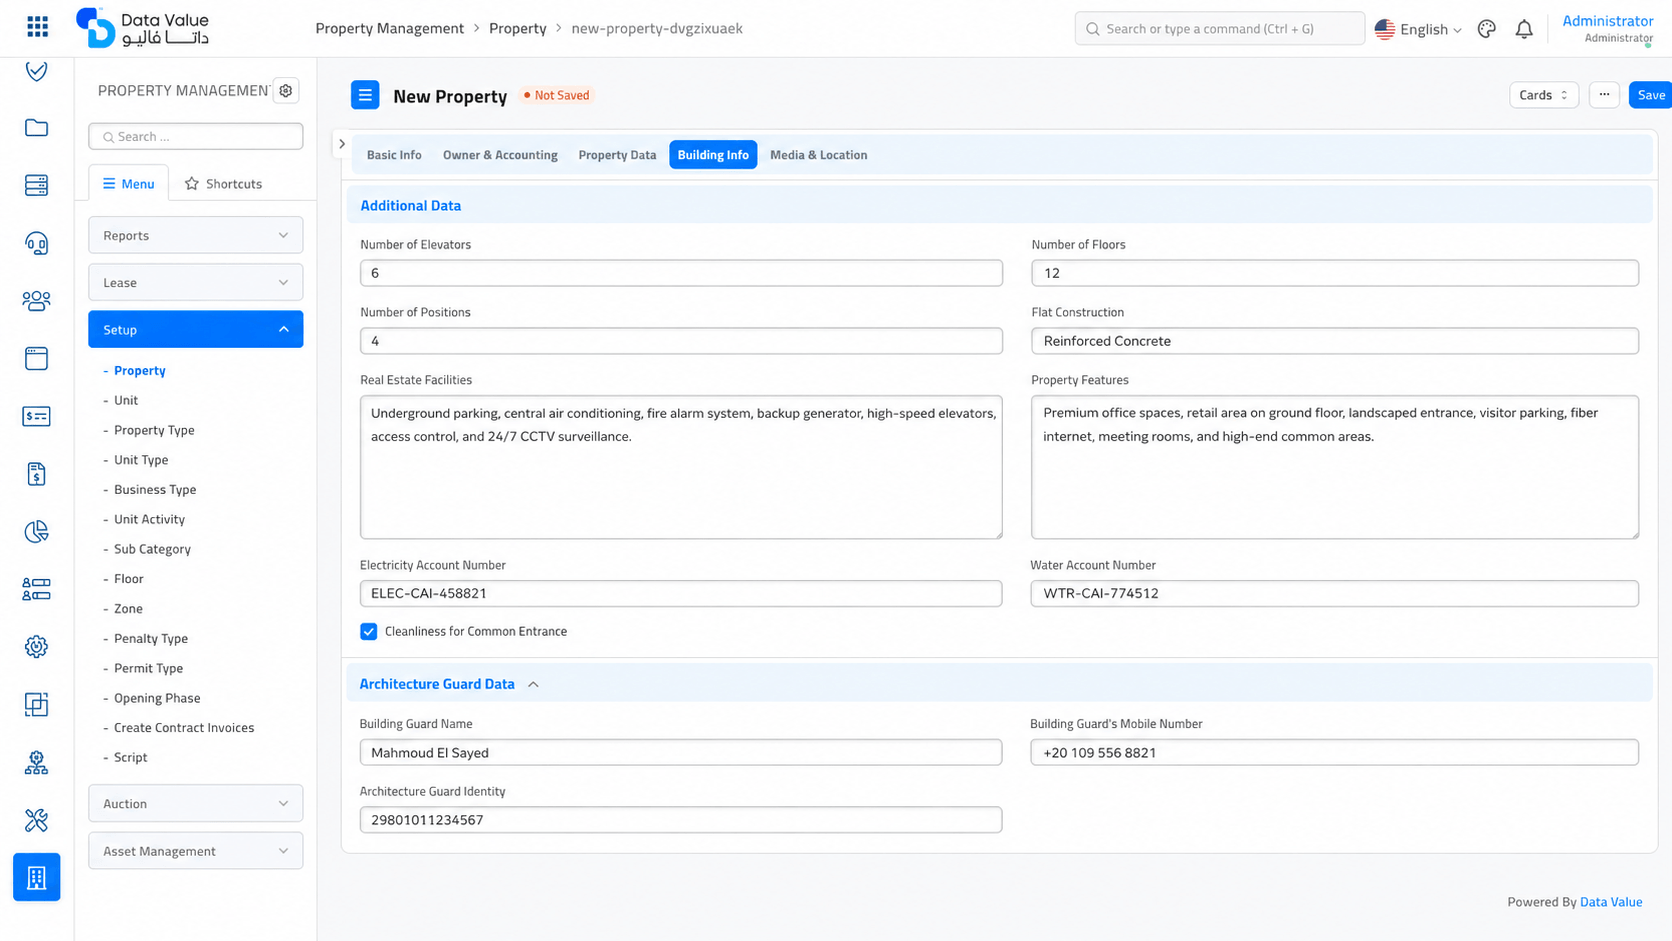Open the server stack sidebar icon
Viewport: 1672px width, 941px height.
pyautogui.click(x=37, y=185)
